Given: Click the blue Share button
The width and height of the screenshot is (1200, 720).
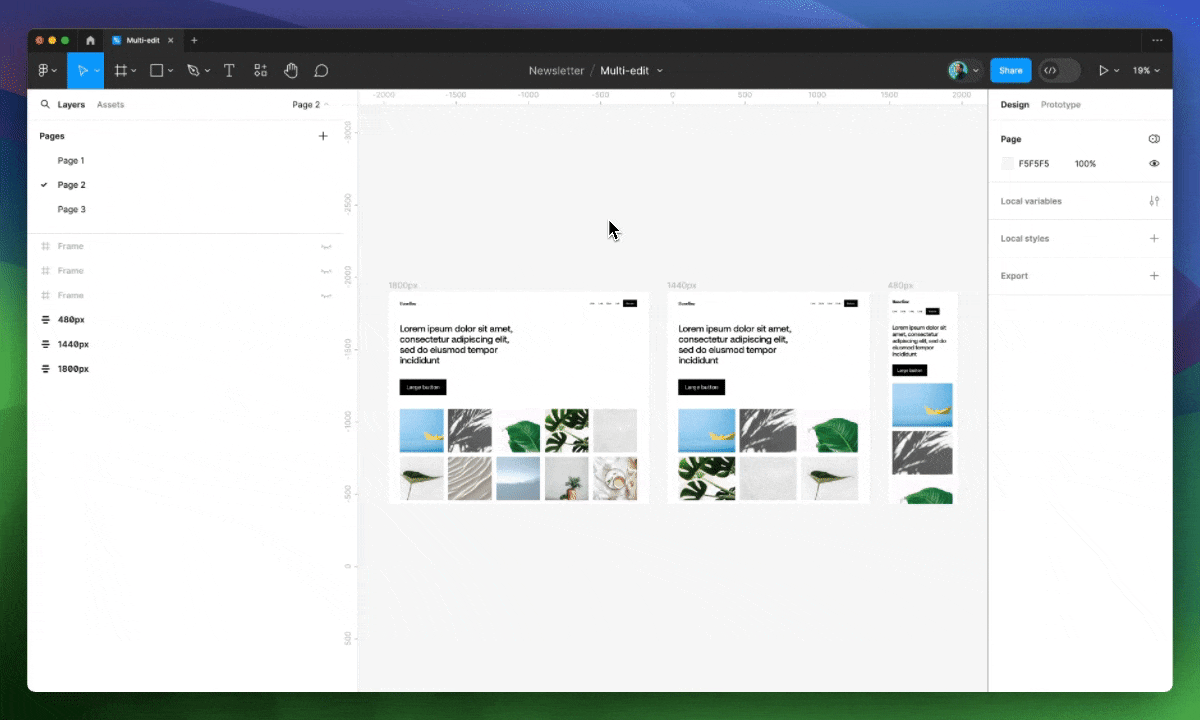Looking at the screenshot, I should 1010,71.
